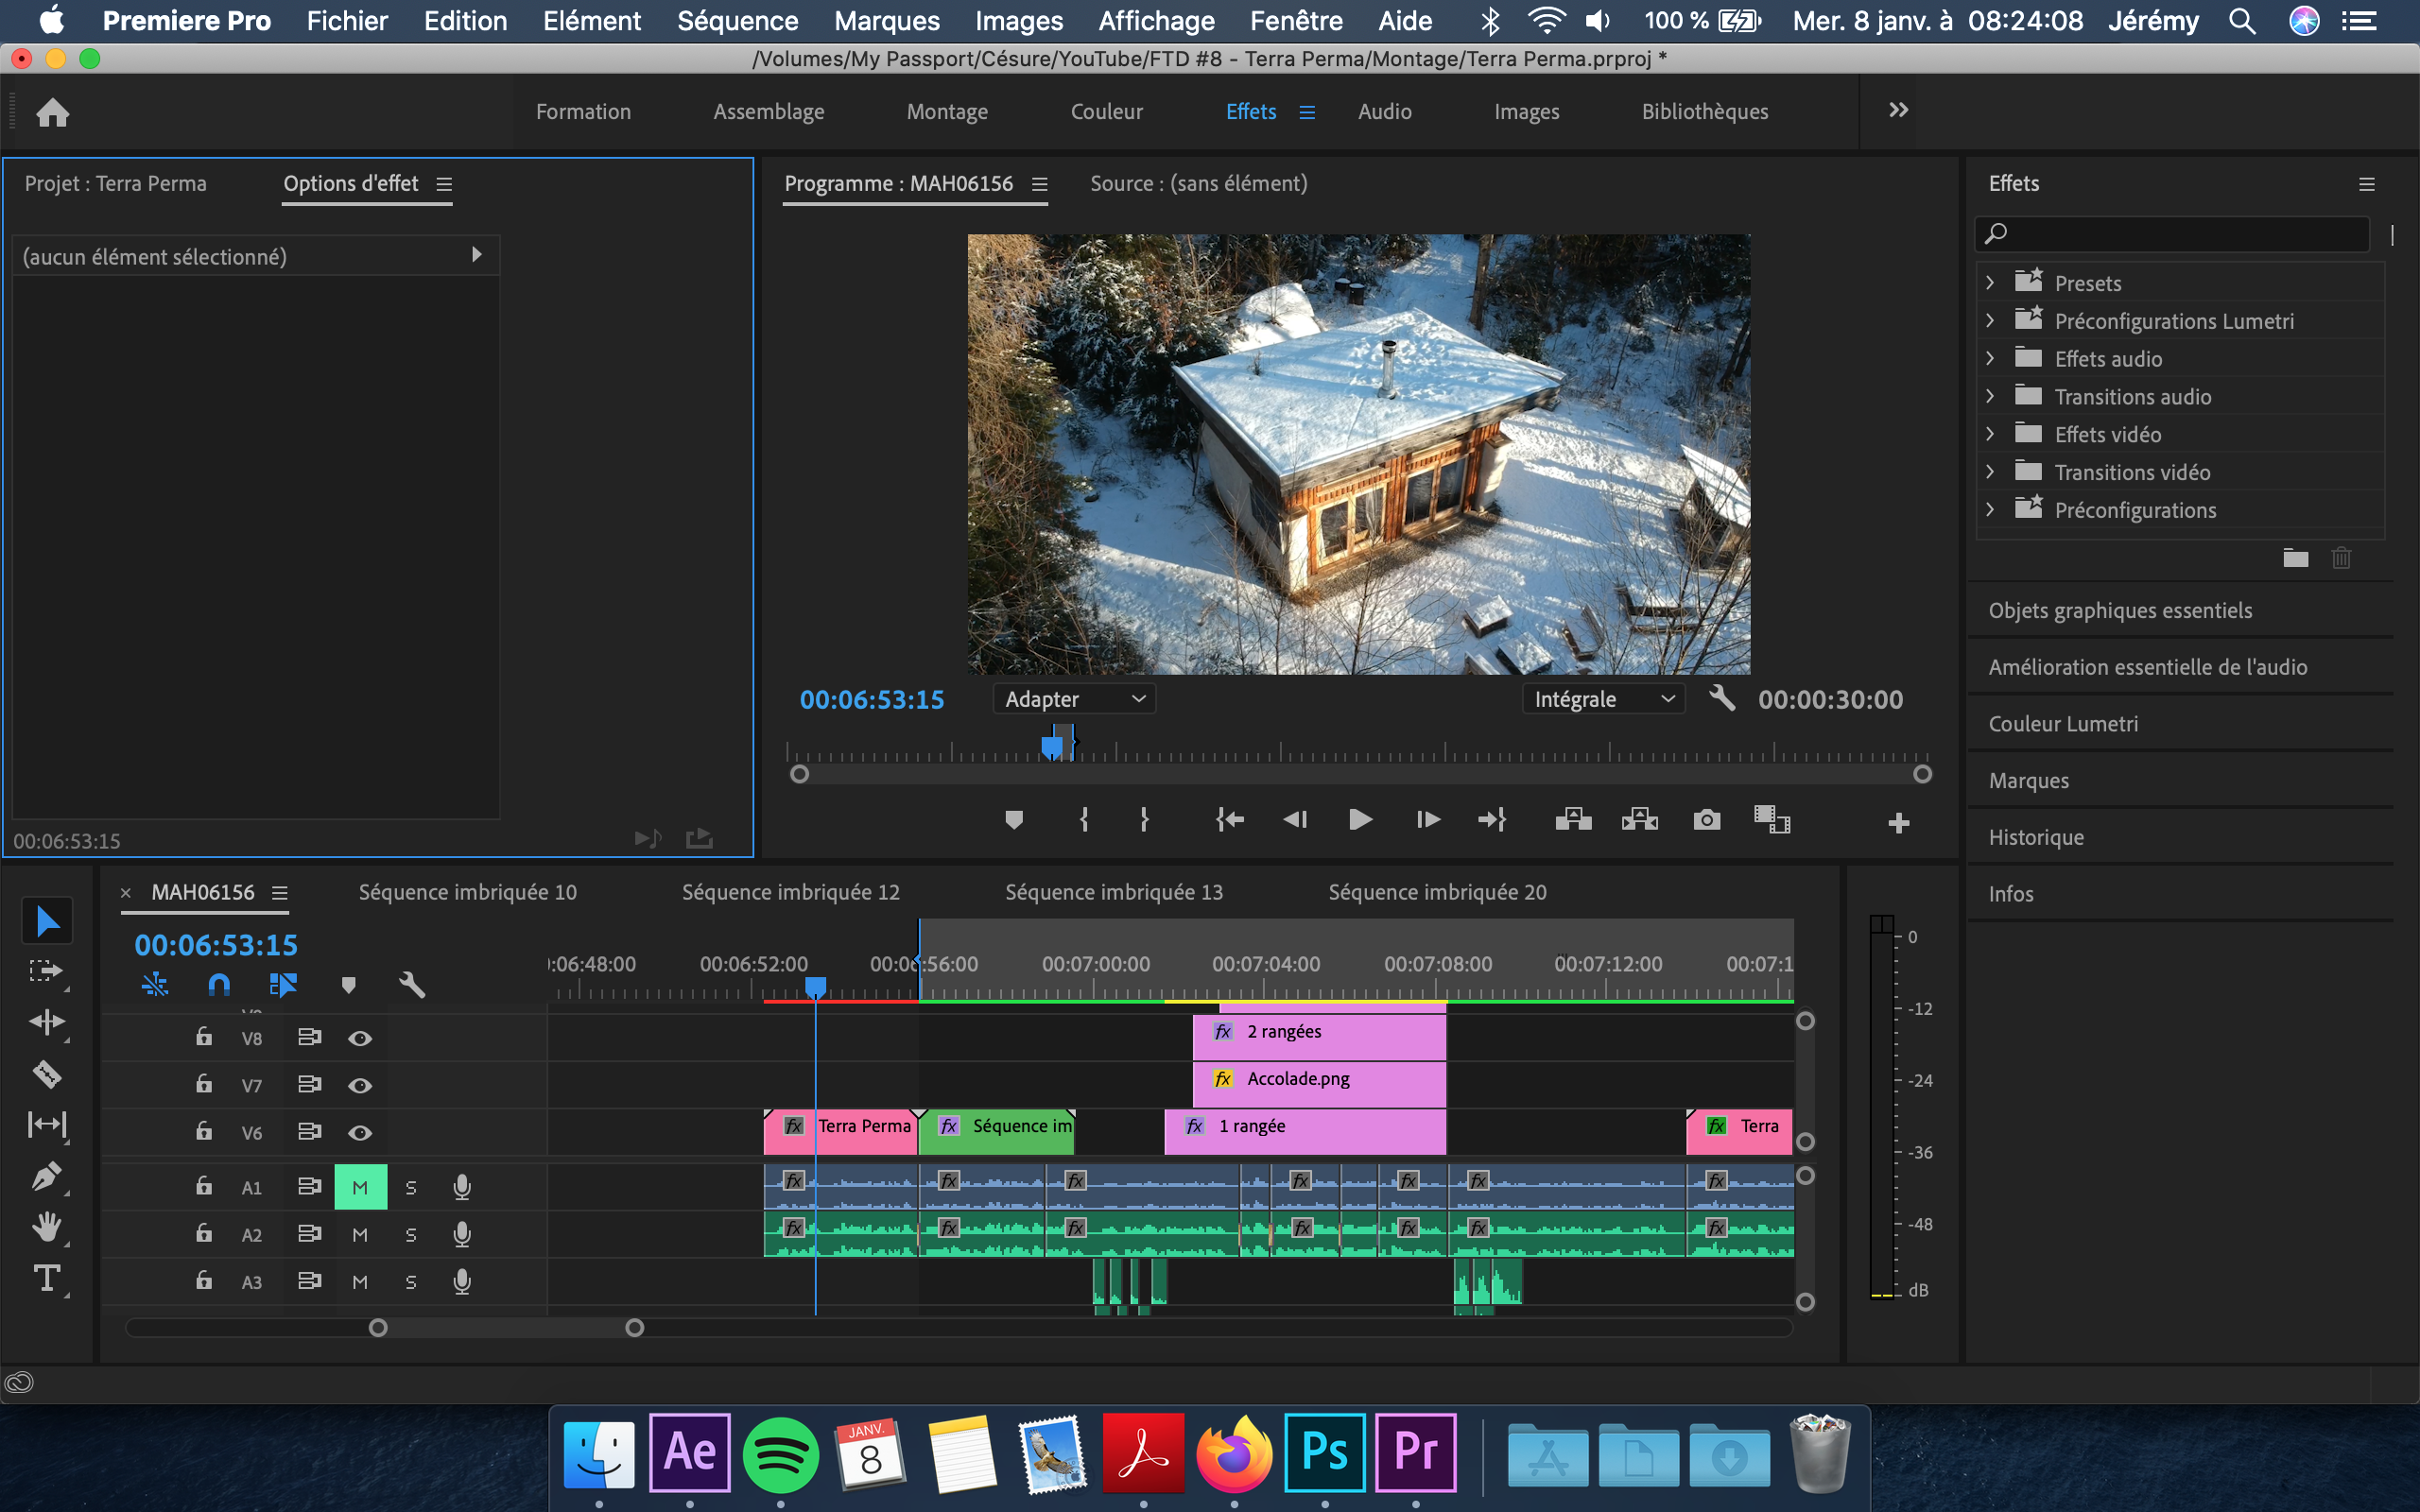Expand the Effets vidéo folder
Image resolution: width=2420 pixels, height=1512 pixels.
1990,434
